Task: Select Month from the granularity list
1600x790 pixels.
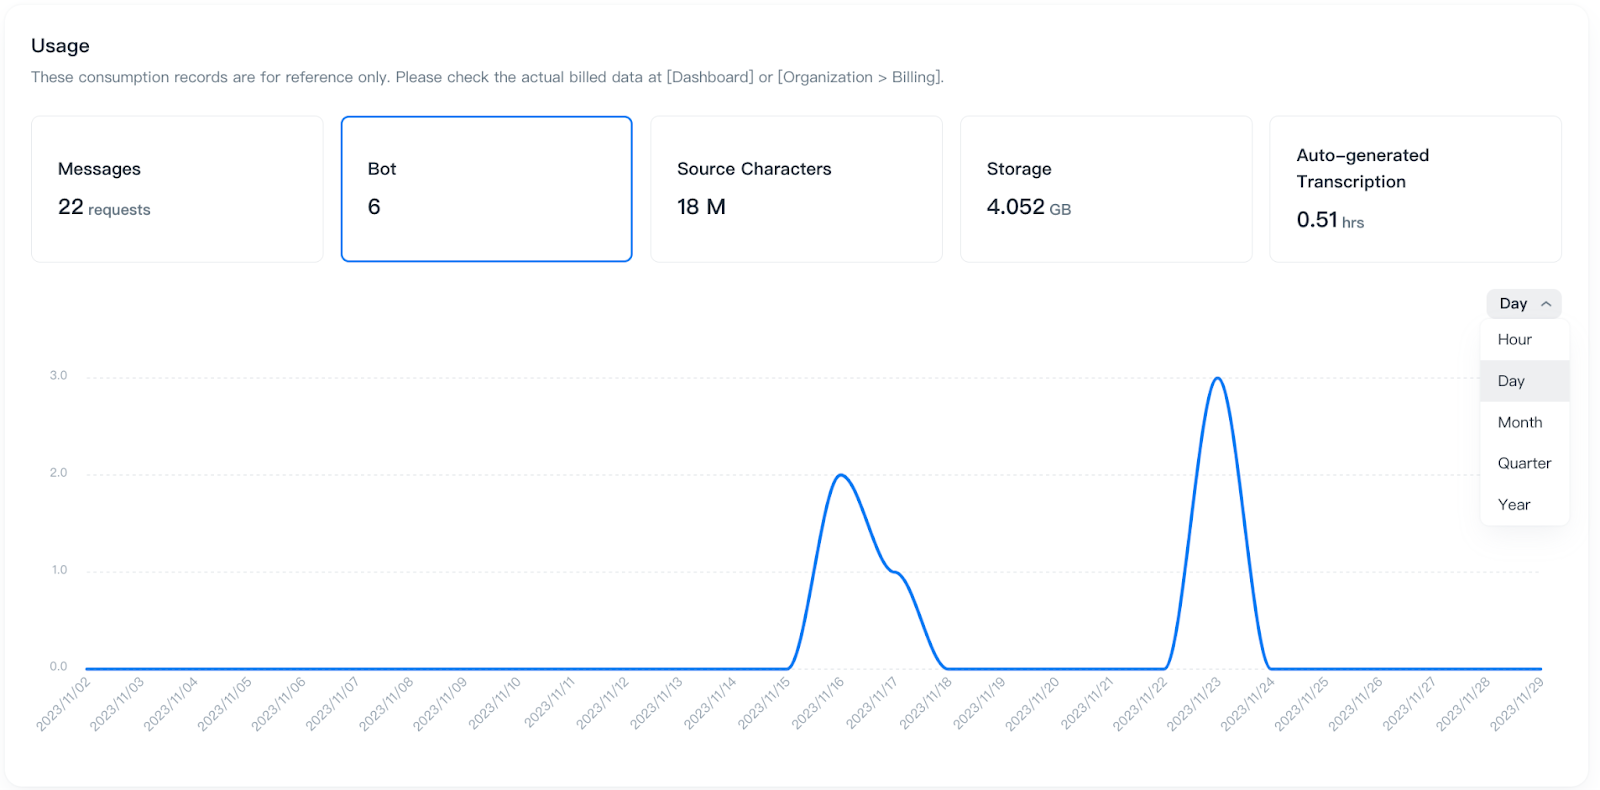Action: click(x=1520, y=423)
